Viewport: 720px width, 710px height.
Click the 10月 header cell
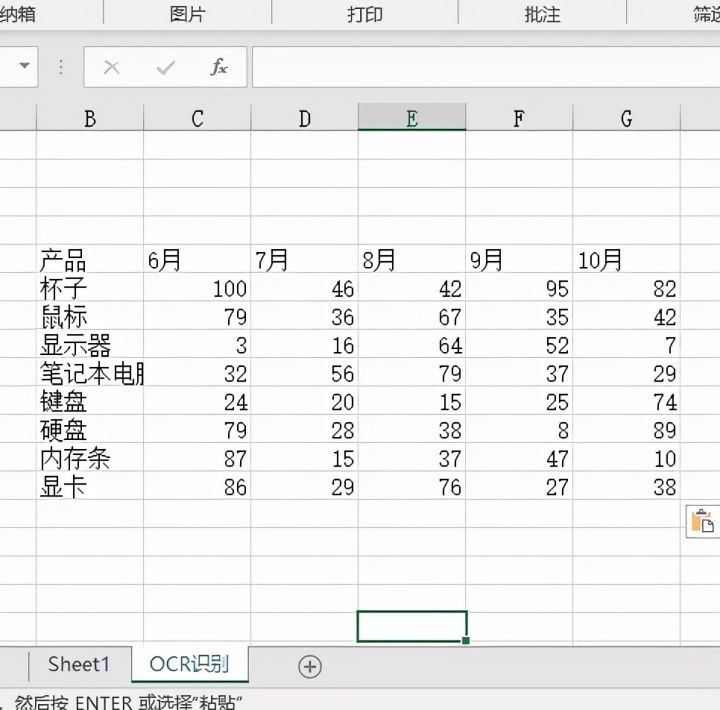pos(627,259)
